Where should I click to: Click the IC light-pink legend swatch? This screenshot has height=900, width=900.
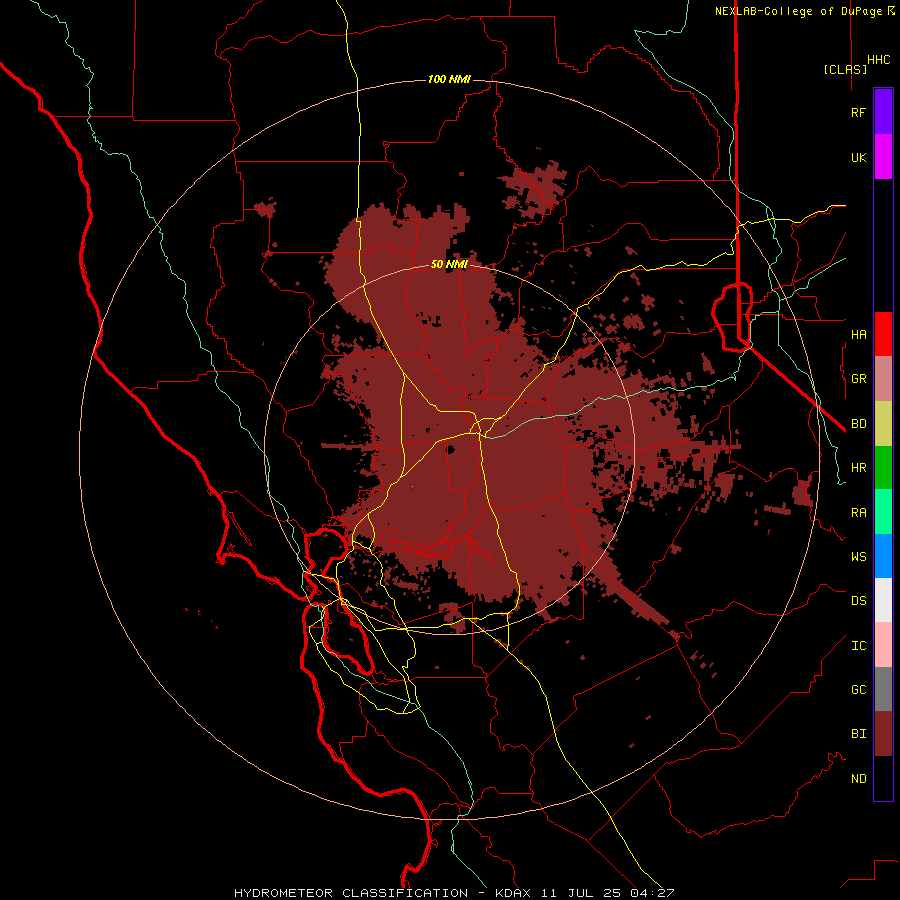[x=883, y=645]
